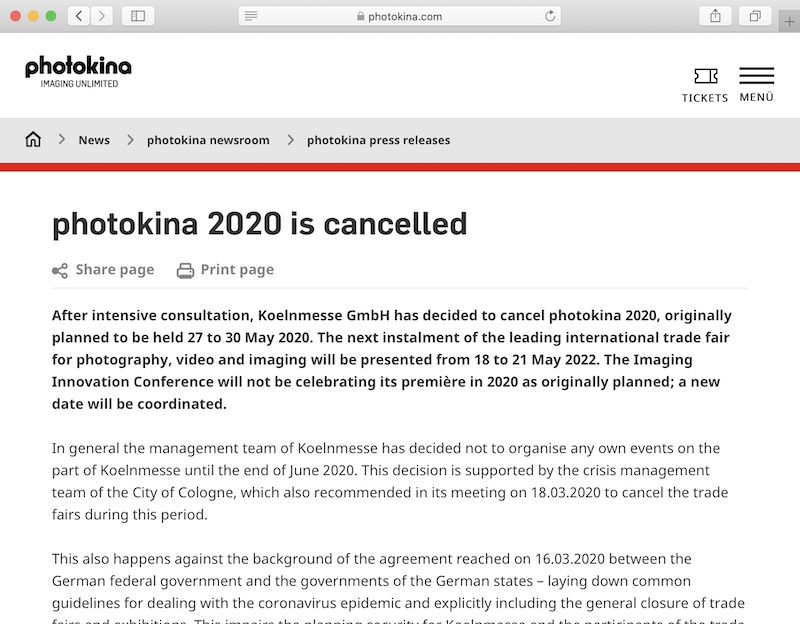Click the Share page icon
Viewport: 800px width, 624px height.
[60, 270]
